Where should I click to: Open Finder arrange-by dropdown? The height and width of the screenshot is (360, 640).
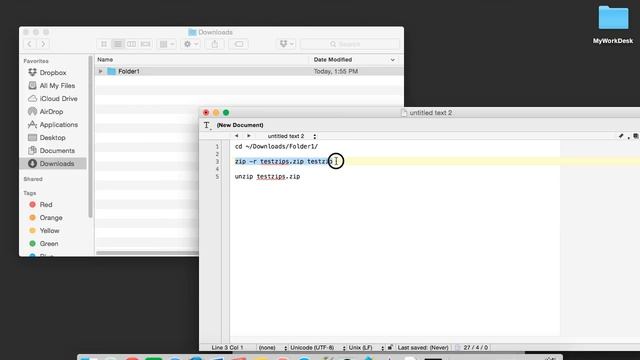(167, 44)
